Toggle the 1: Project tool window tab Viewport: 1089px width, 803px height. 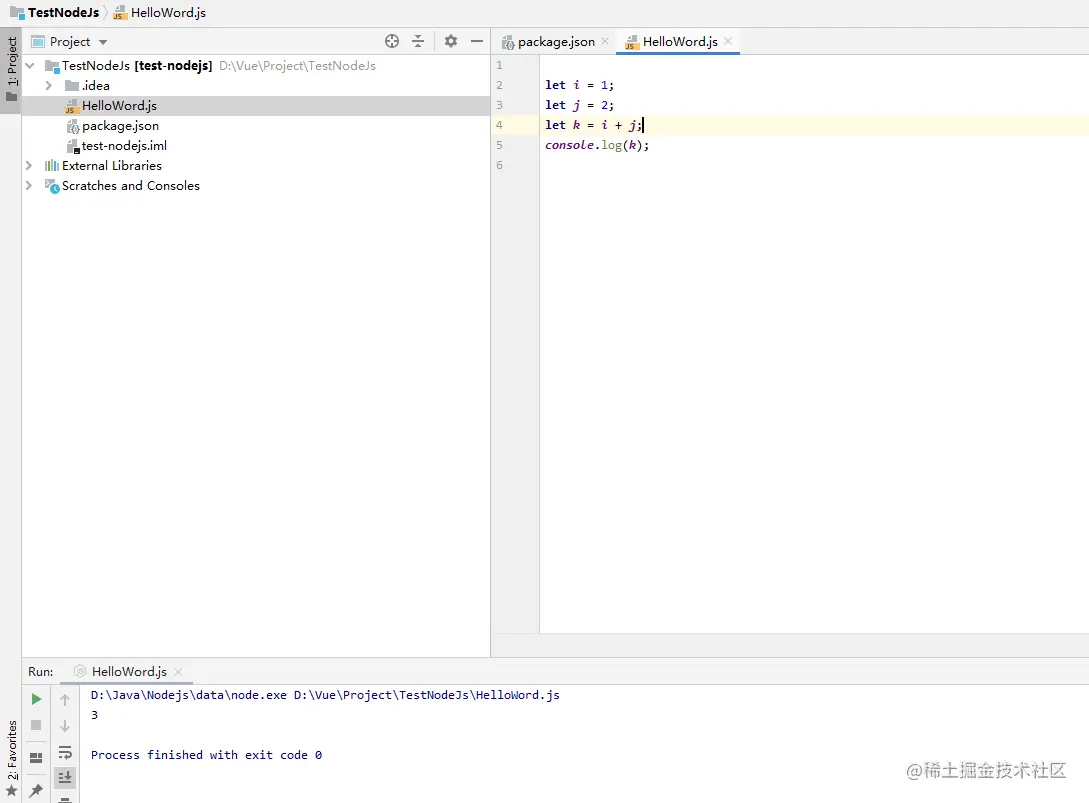pos(11,69)
